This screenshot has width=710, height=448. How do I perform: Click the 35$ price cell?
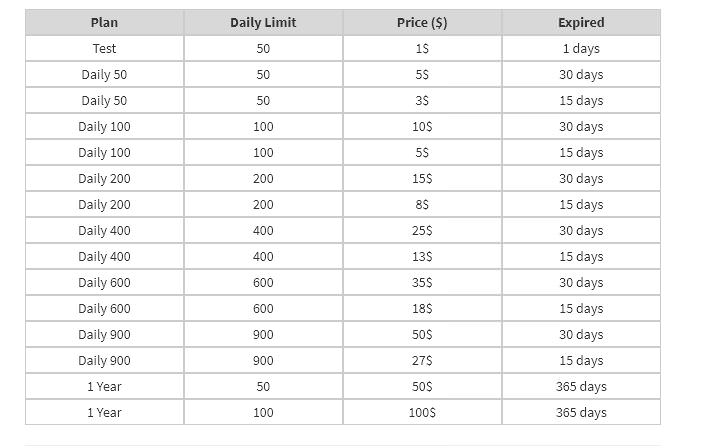tap(422, 283)
